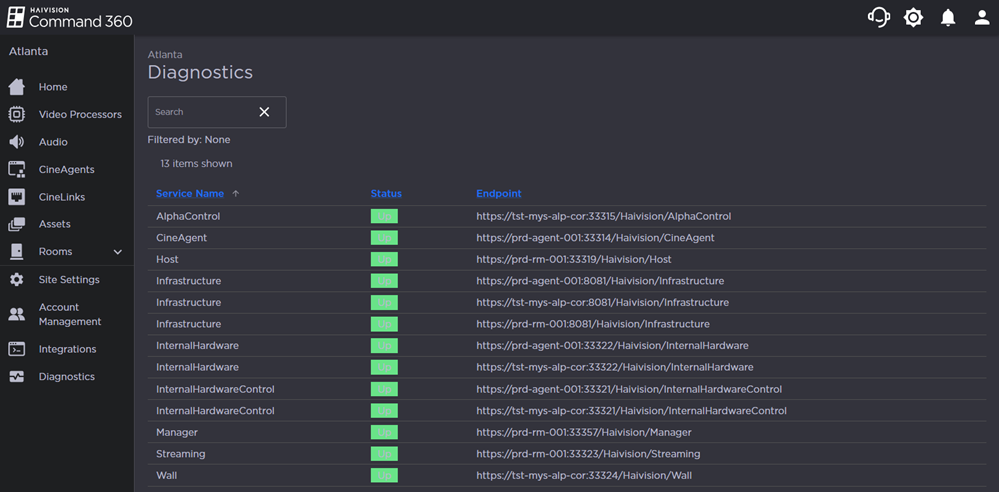This screenshot has height=492, width=1000.
Task: Click the Up status badge for Host
Action: 384,259
